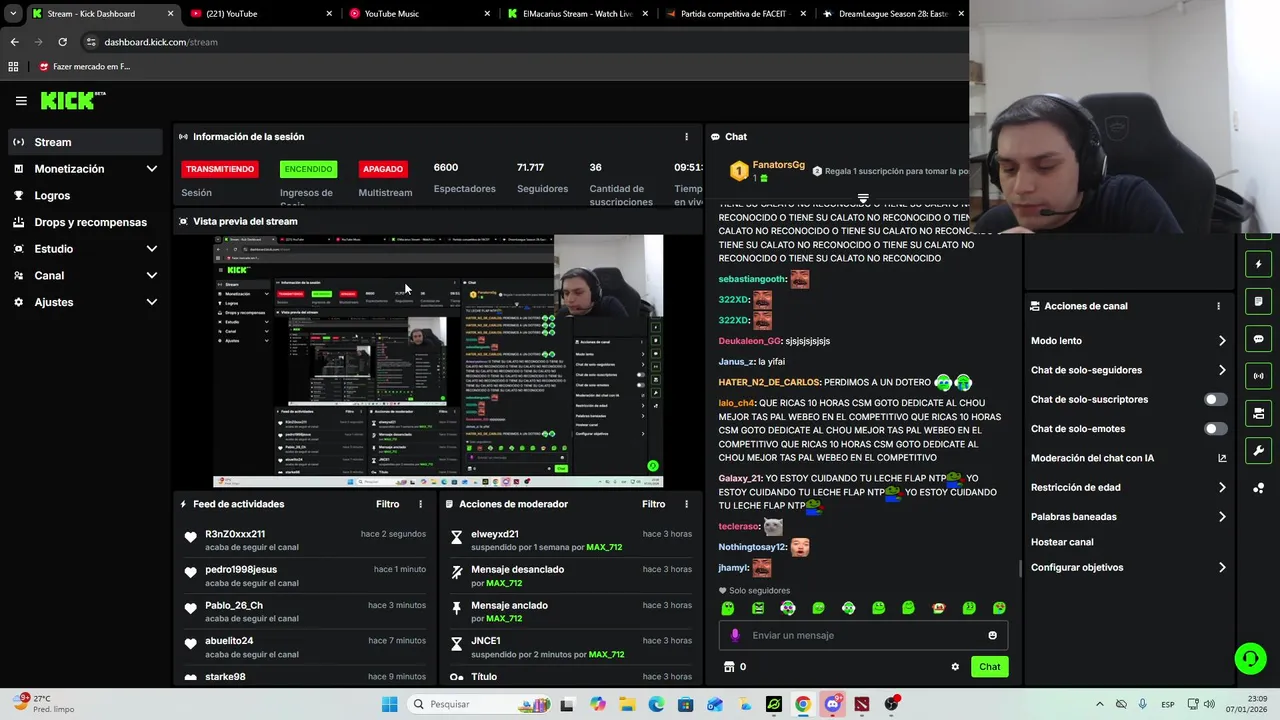1280x720 pixels.
Task: Show hidden system tray icons
Action: [1099, 704]
